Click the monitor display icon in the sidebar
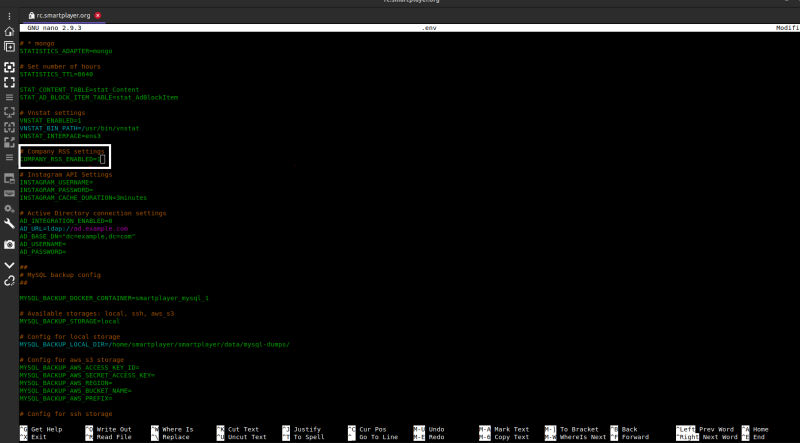 point(9,177)
